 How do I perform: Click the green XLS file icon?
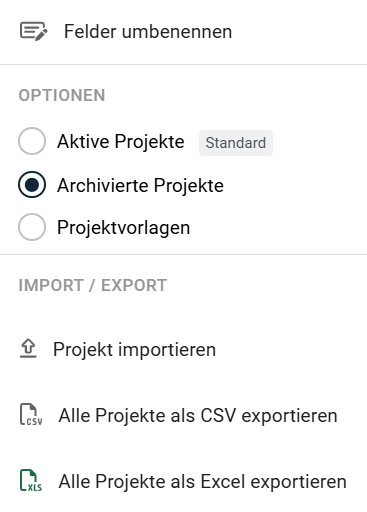tap(31, 481)
